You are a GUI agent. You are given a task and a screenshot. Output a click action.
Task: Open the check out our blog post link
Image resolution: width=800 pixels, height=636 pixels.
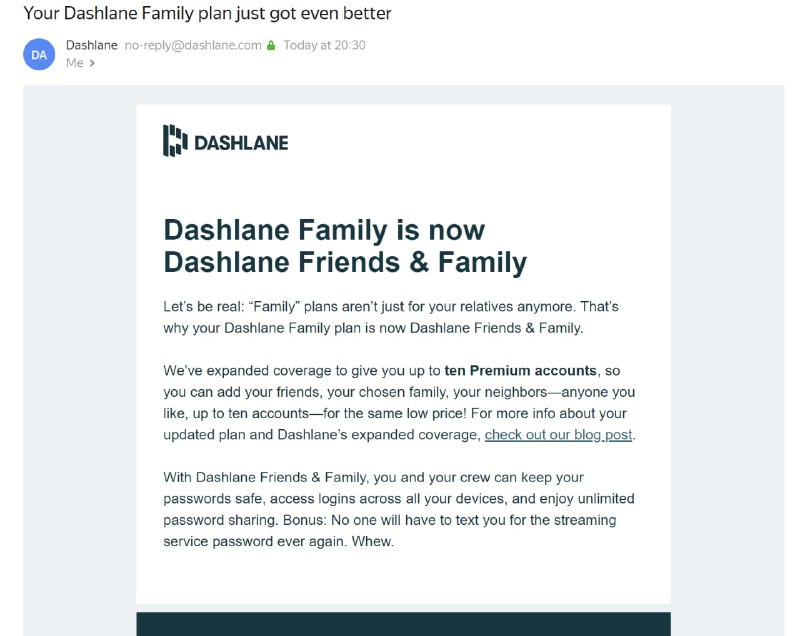click(557, 435)
